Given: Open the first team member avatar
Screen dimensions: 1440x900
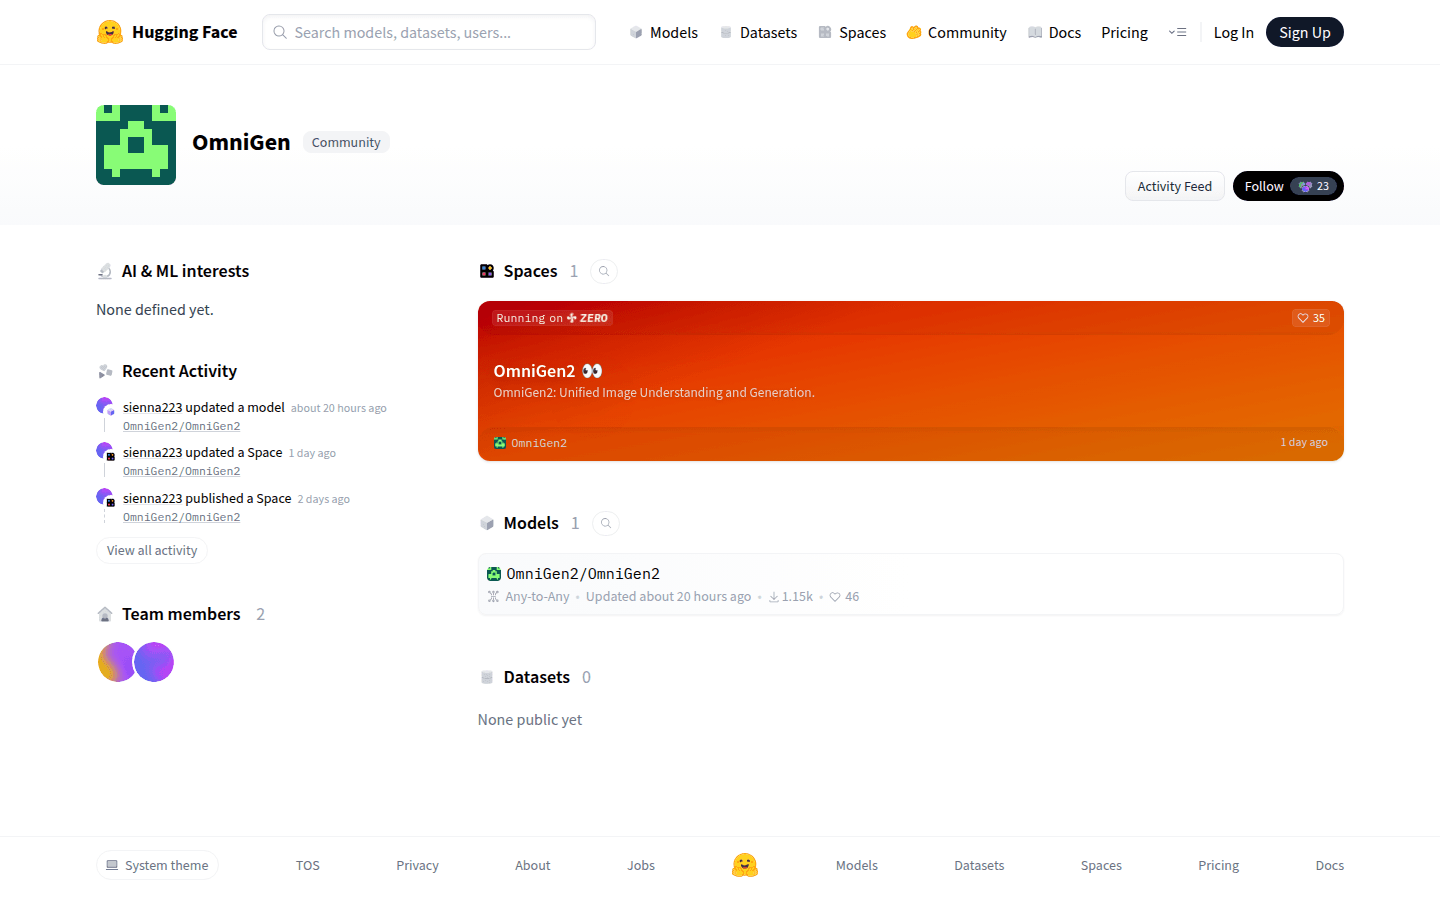Looking at the screenshot, I should click(x=115, y=662).
